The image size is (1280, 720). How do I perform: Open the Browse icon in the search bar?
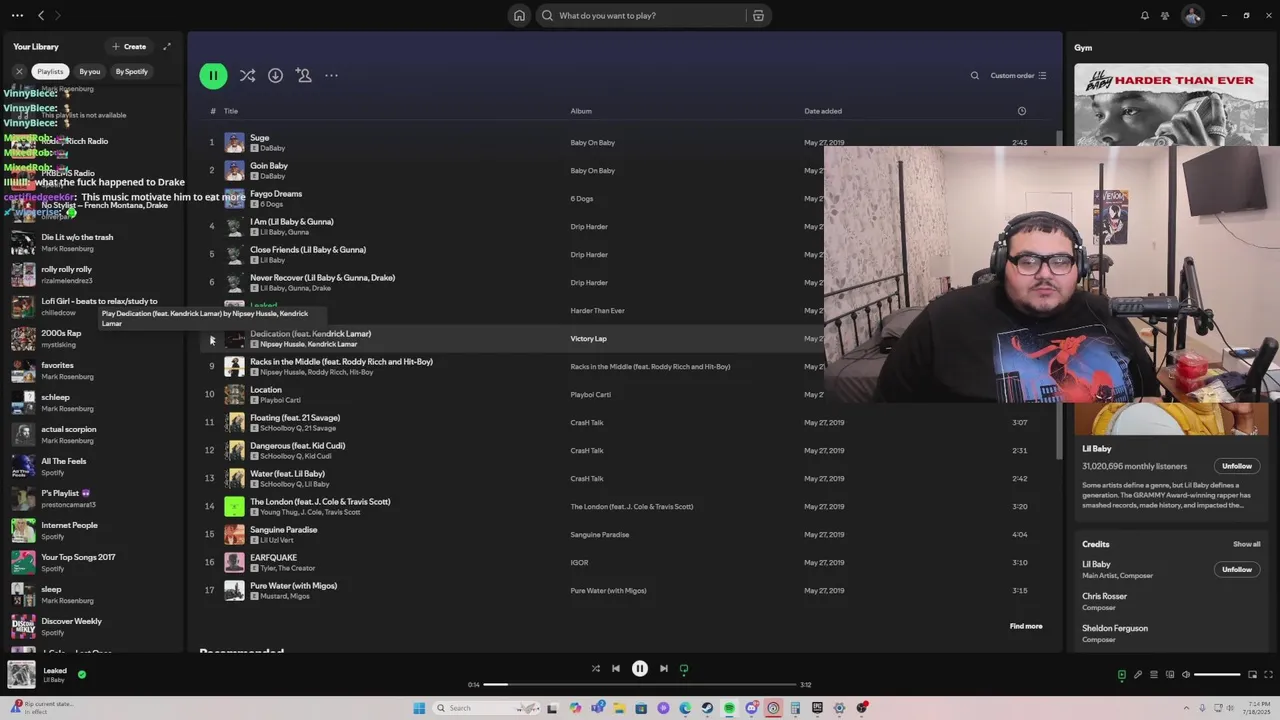(x=758, y=15)
